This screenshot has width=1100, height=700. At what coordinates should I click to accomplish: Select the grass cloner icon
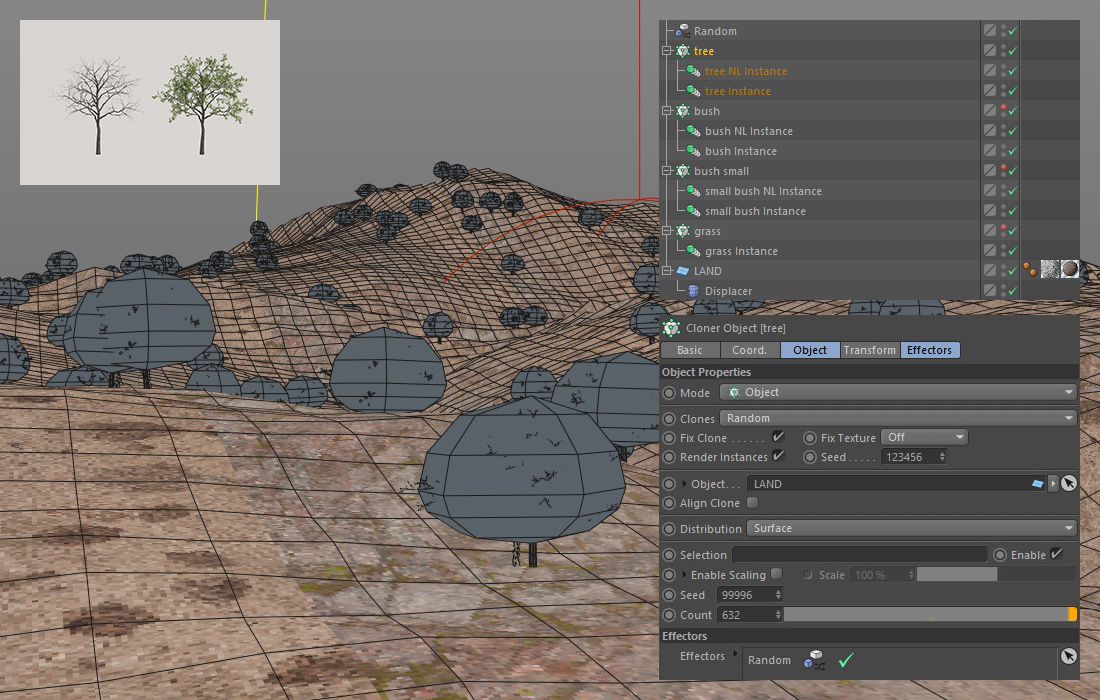pos(682,231)
